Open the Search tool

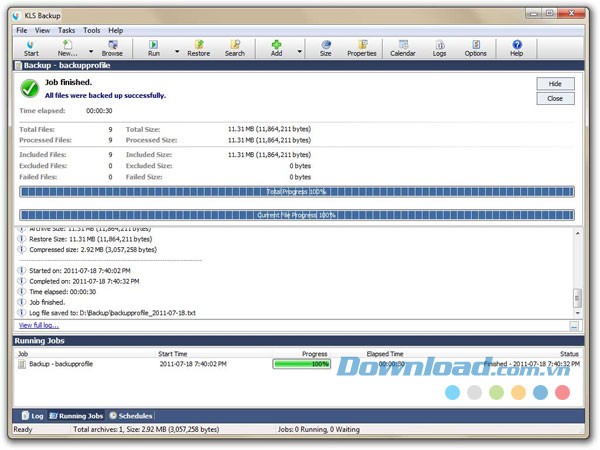[x=234, y=47]
